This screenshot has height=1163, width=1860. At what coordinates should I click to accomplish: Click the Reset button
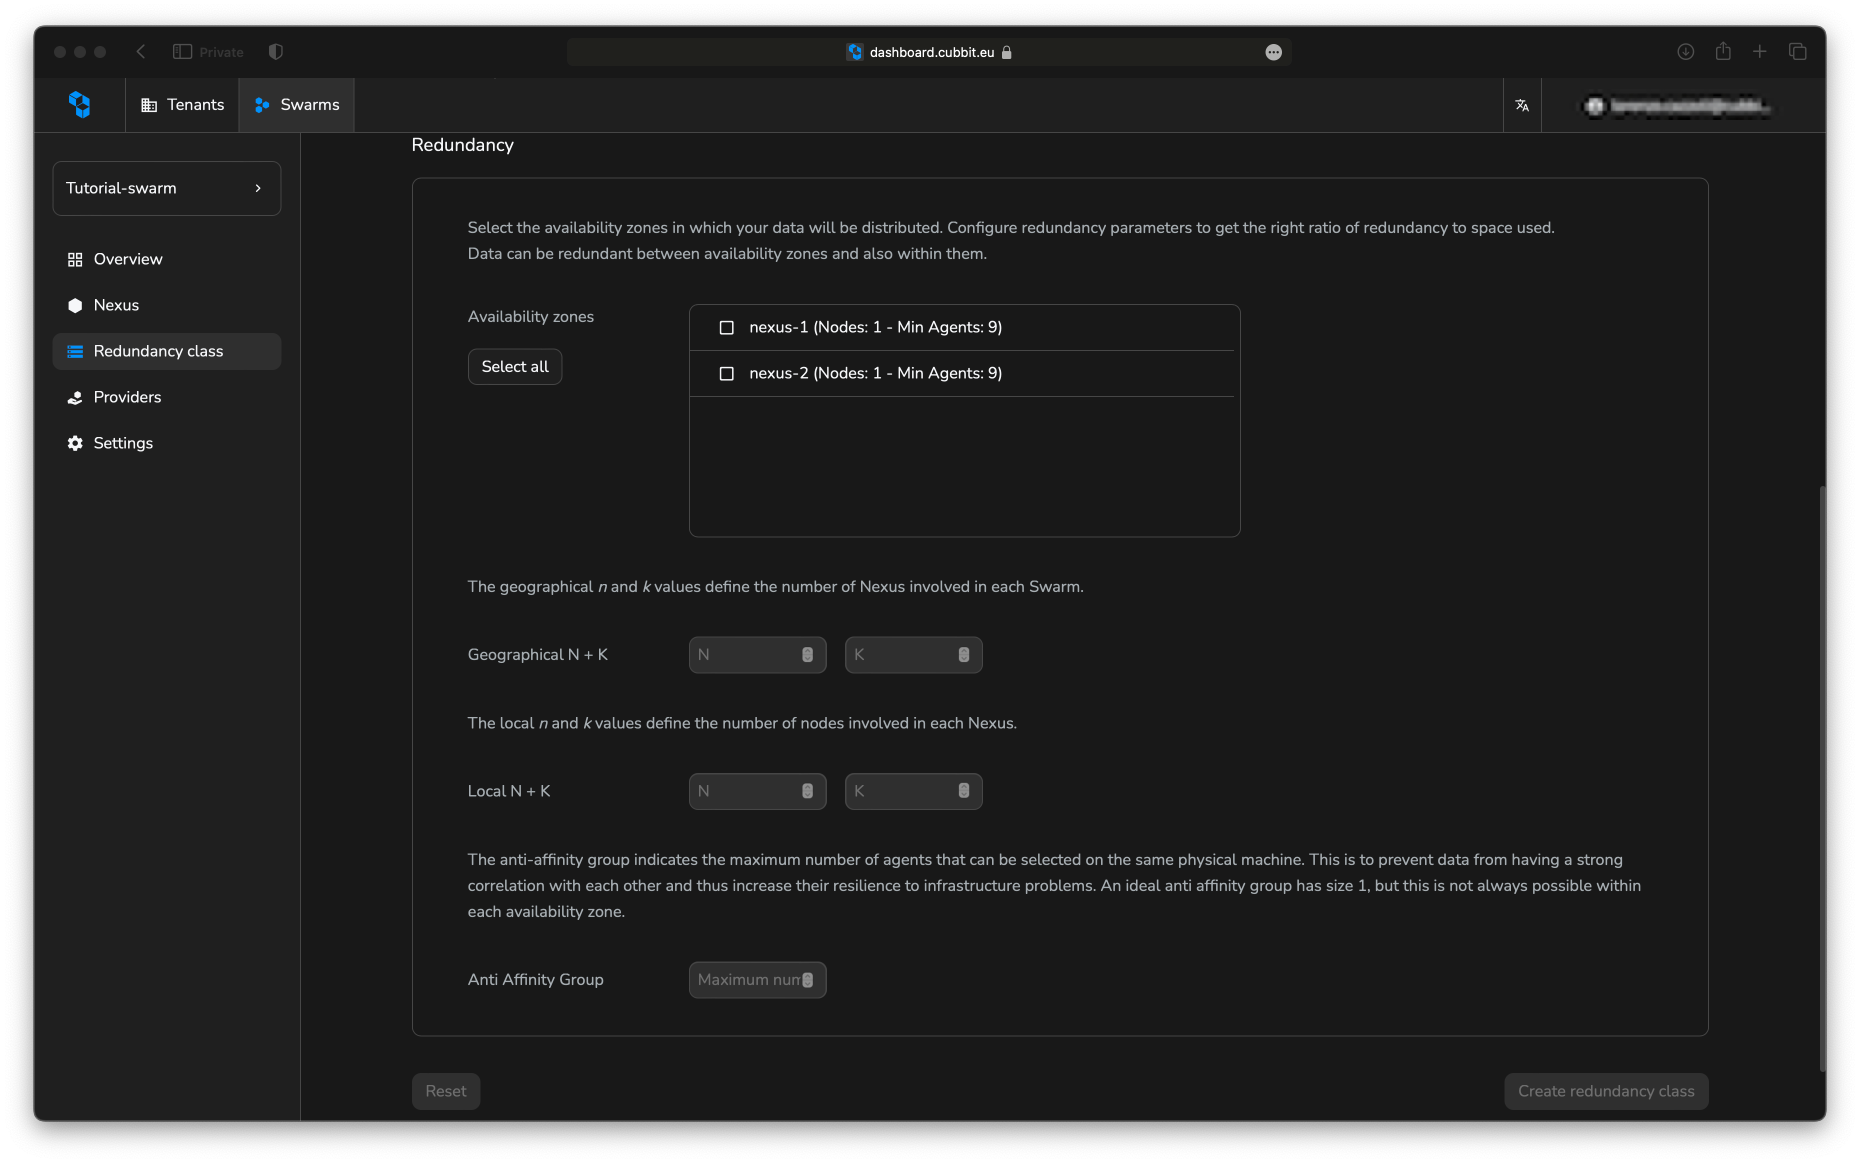(446, 1091)
